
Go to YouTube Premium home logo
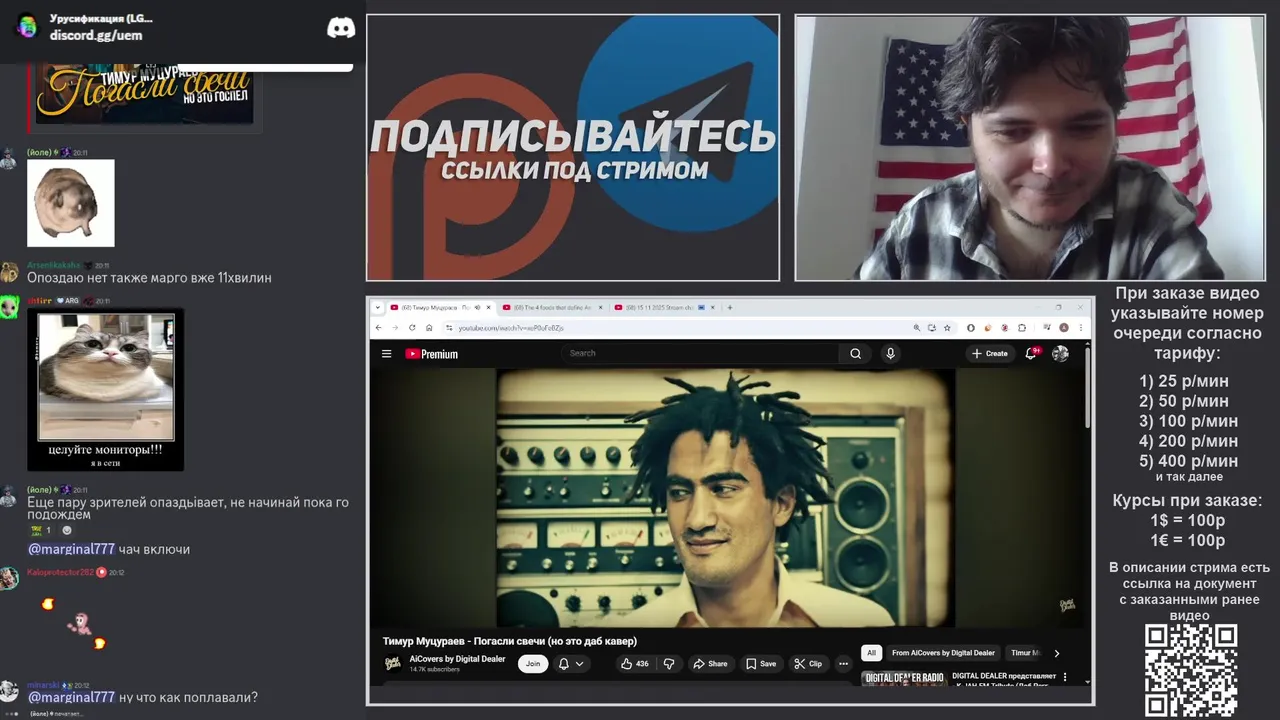[431, 354]
